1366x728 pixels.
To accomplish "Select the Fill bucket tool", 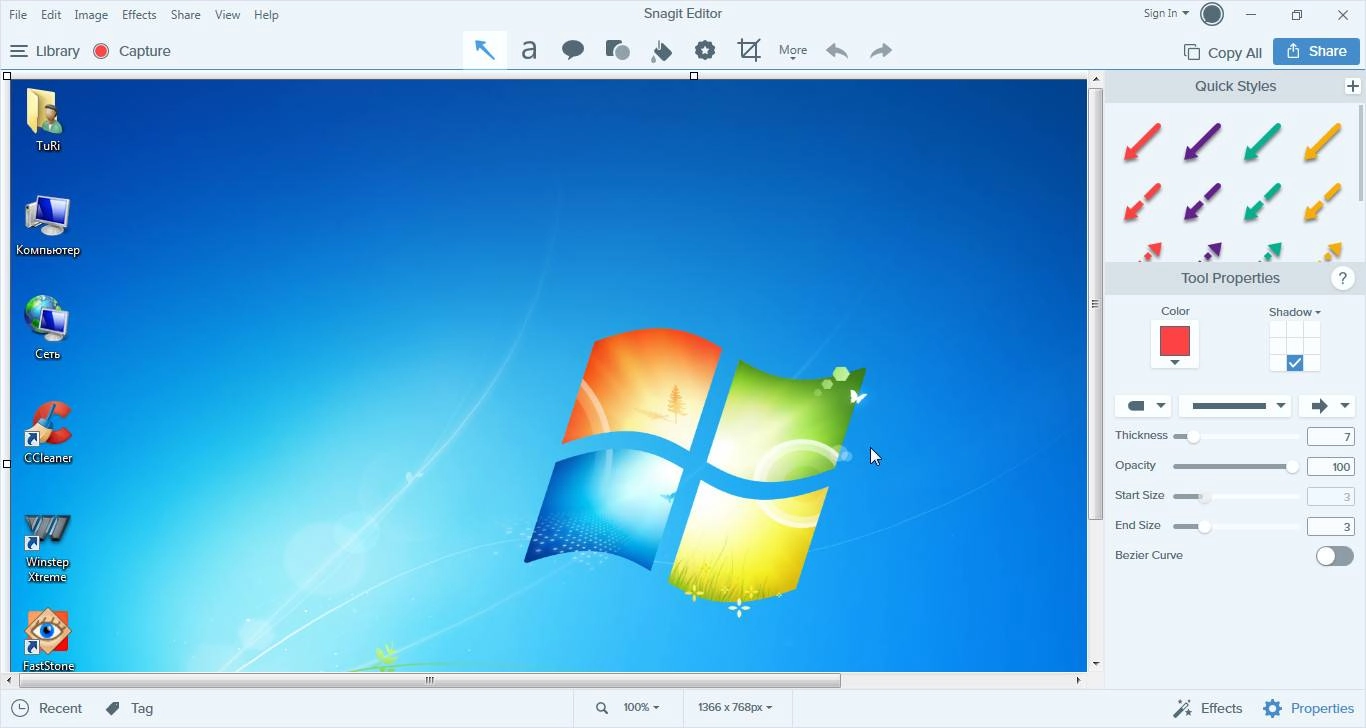I will (x=661, y=51).
